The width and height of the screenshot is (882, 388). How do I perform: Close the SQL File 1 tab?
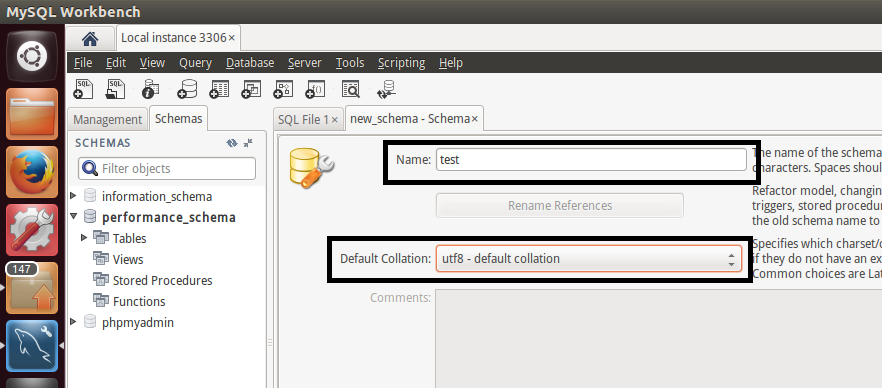coord(334,120)
